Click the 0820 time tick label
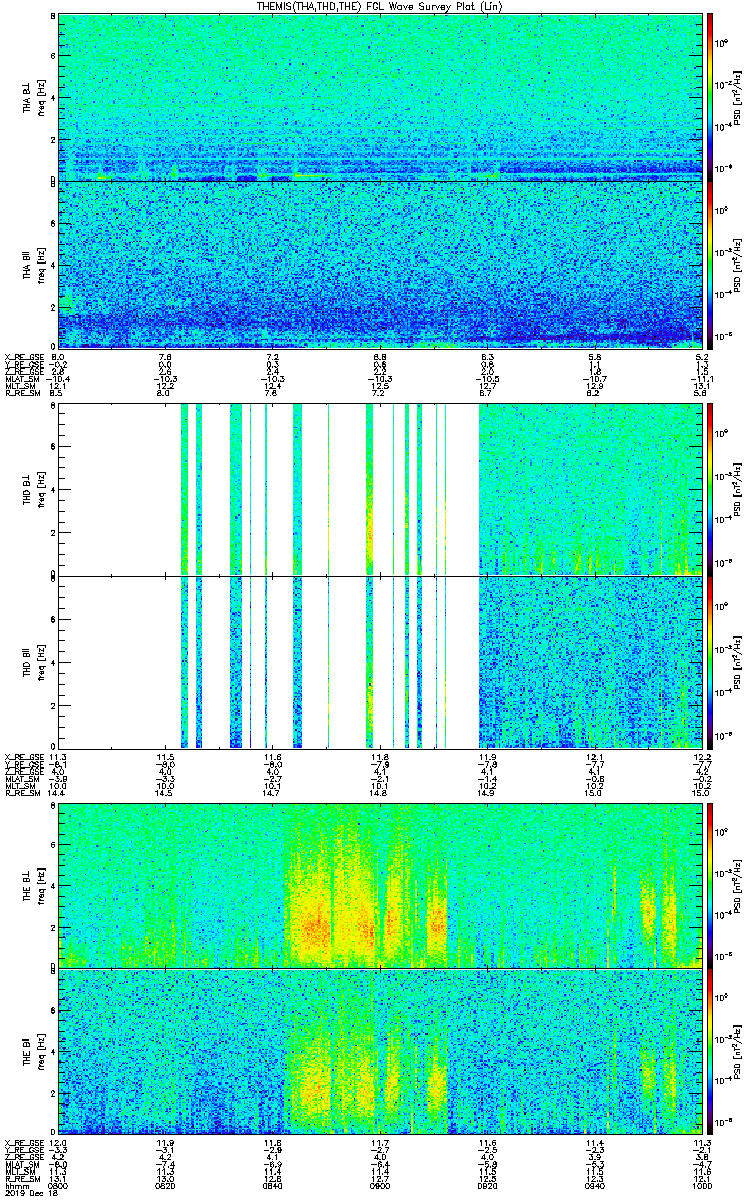The width and height of the screenshot is (750, 1200). coord(166,1185)
